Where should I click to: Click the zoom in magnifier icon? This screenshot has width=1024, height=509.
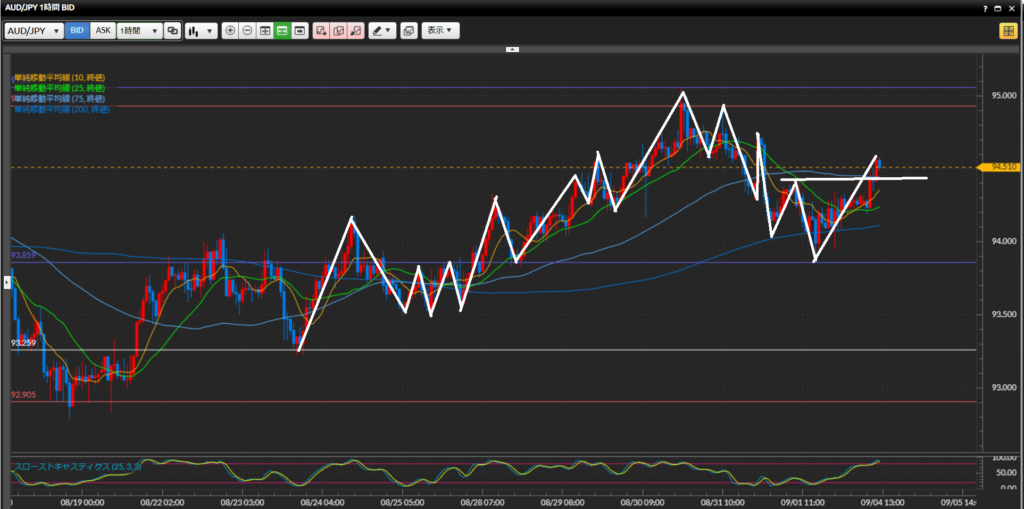pyautogui.click(x=231, y=31)
